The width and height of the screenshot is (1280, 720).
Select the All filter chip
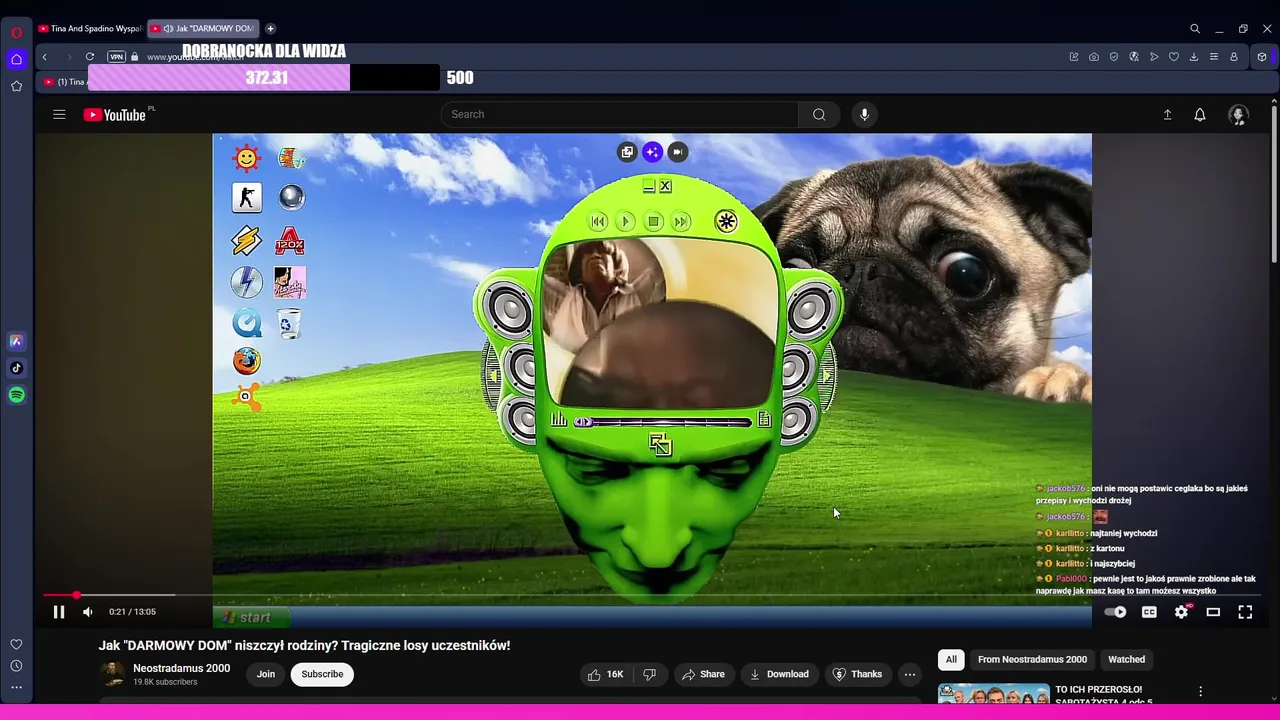(x=951, y=659)
